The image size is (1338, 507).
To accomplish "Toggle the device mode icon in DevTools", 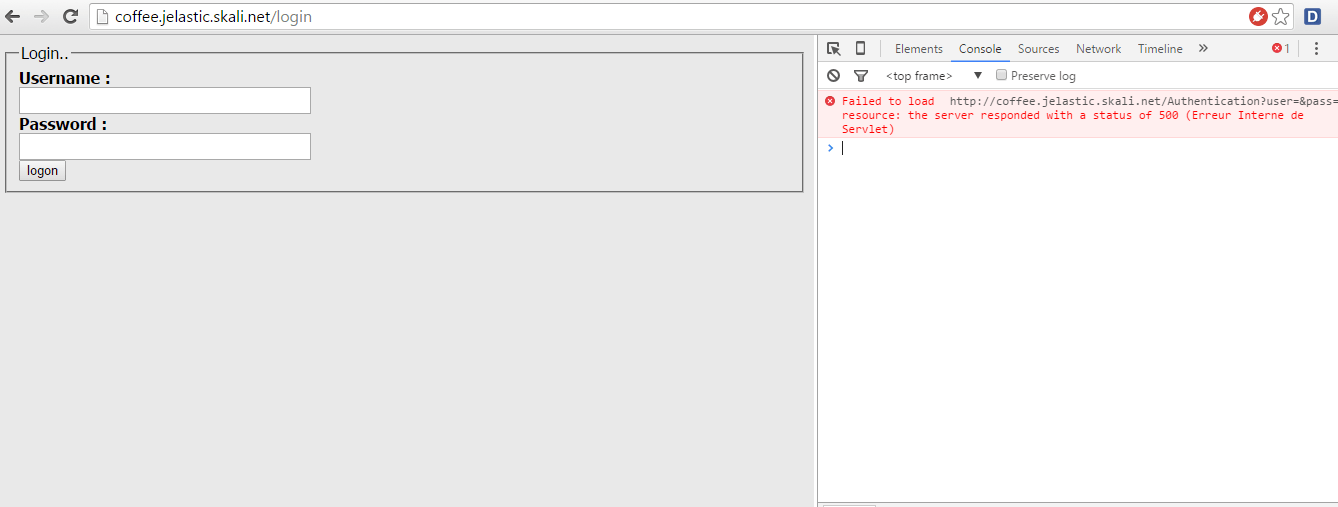I will (x=860, y=48).
